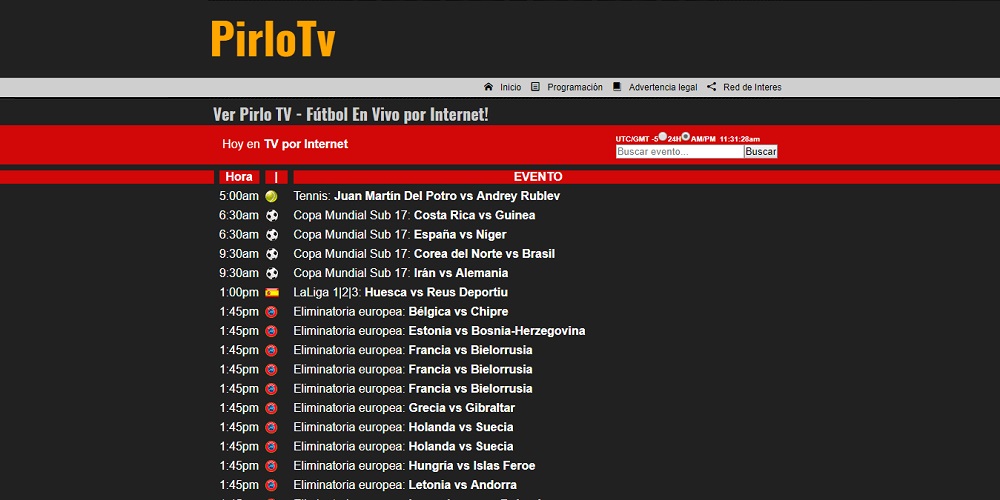Click the UEFA icon for Estonia vs Bosnia-Herzegovina
Screen dimensions: 1000x500
coord(272,331)
